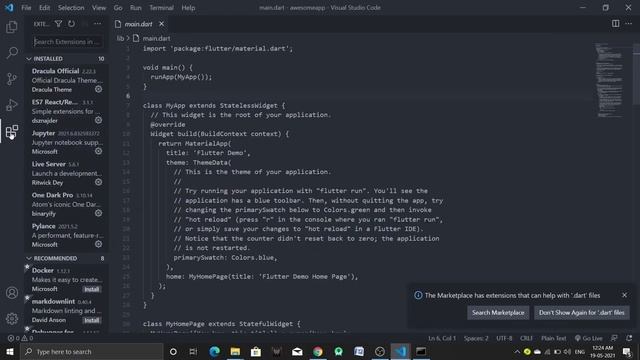This screenshot has height=360, width=640.
Task: Manage the Dracula Official extension gear
Action: (98, 89)
